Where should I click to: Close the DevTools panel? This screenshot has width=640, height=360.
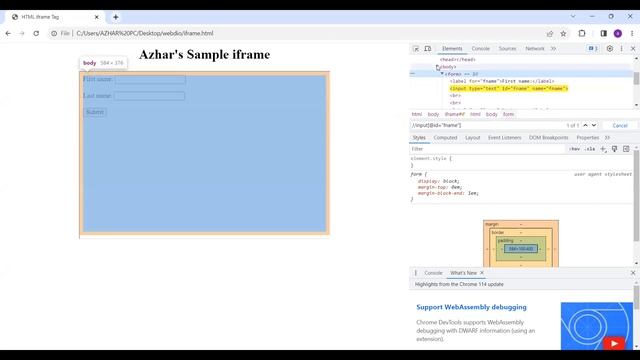point(633,49)
